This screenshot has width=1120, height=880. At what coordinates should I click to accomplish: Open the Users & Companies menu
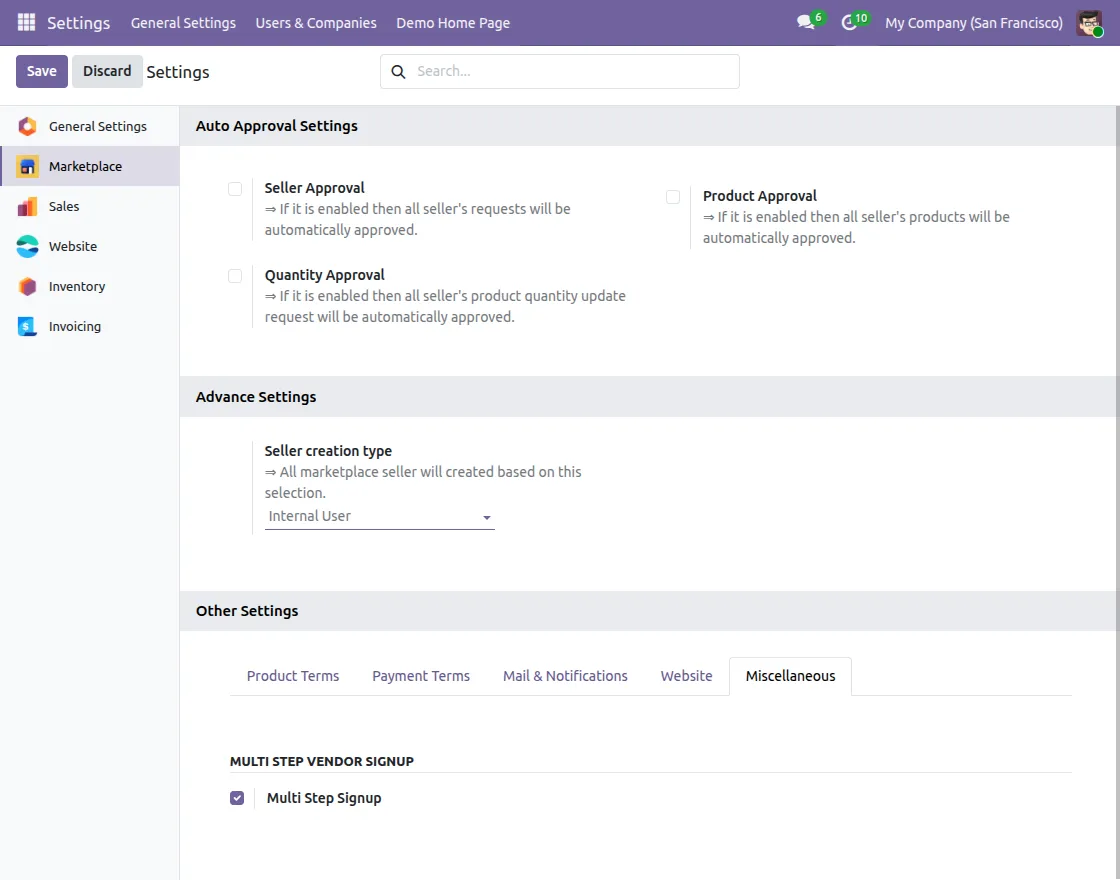point(316,23)
